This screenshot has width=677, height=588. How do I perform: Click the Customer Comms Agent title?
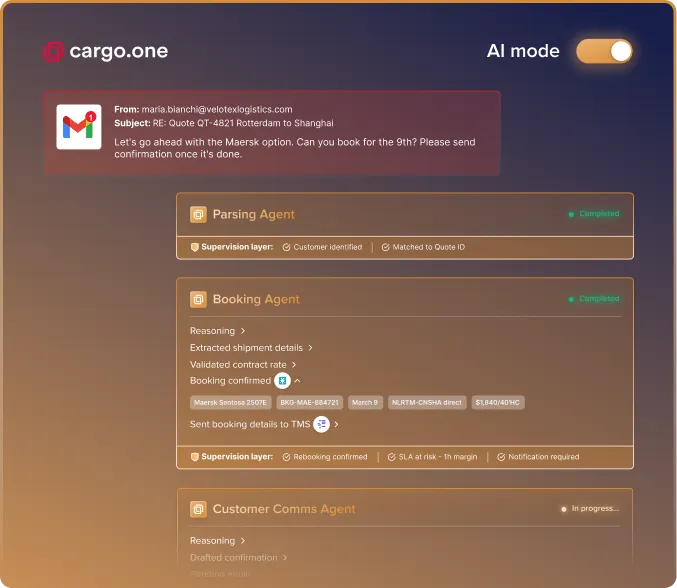click(284, 509)
